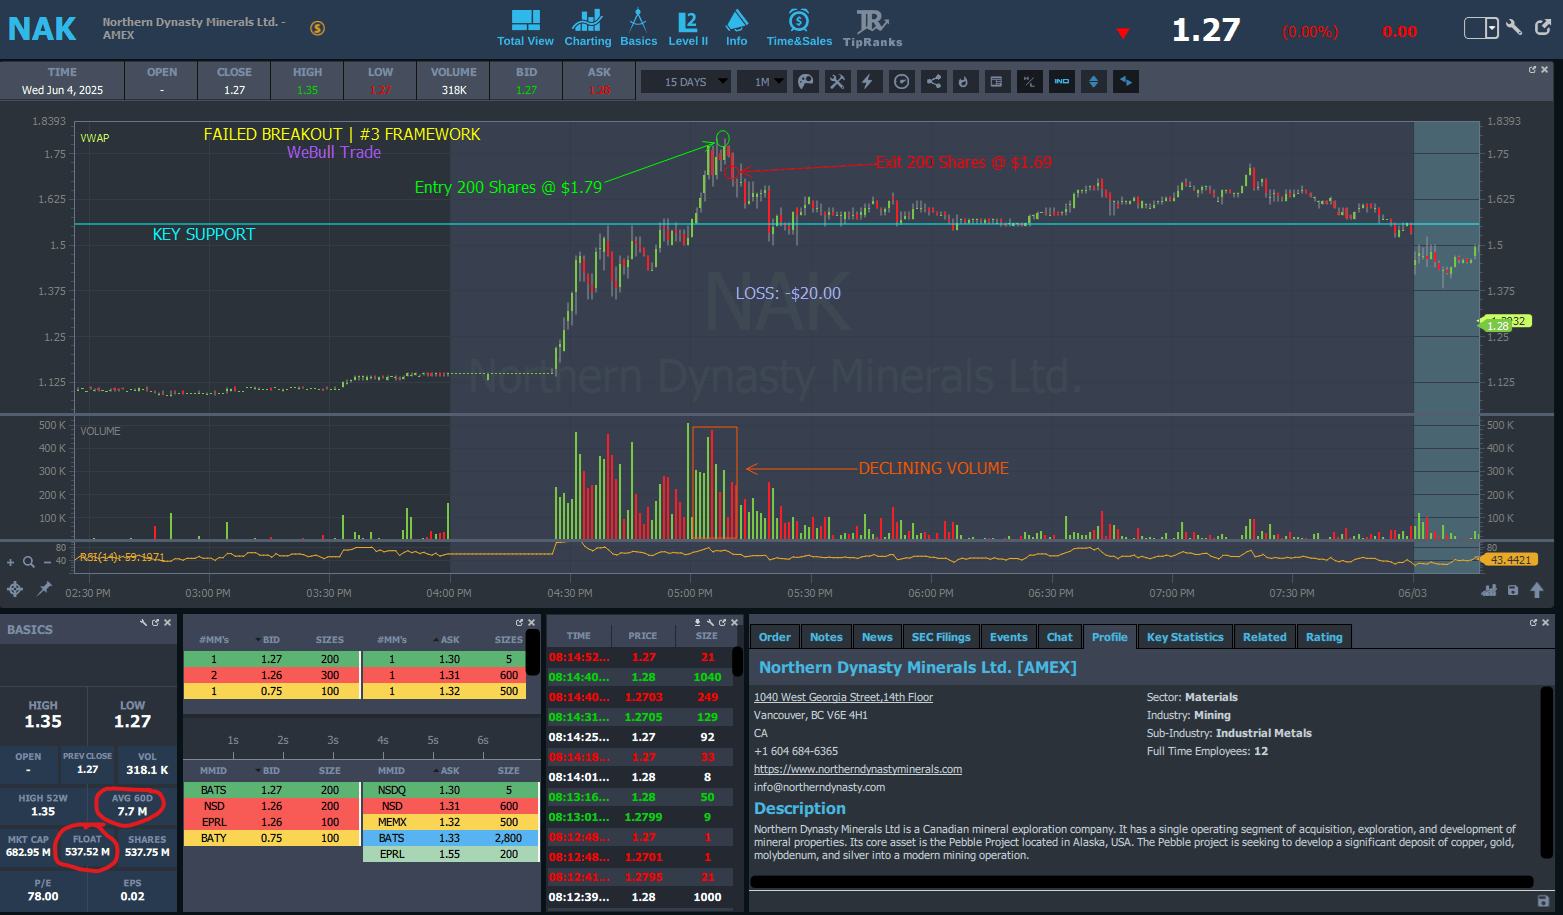Screen dimensions: 1563x915
Task: Open the northerndynastyminerals.com website link
Action: coord(857,769)
